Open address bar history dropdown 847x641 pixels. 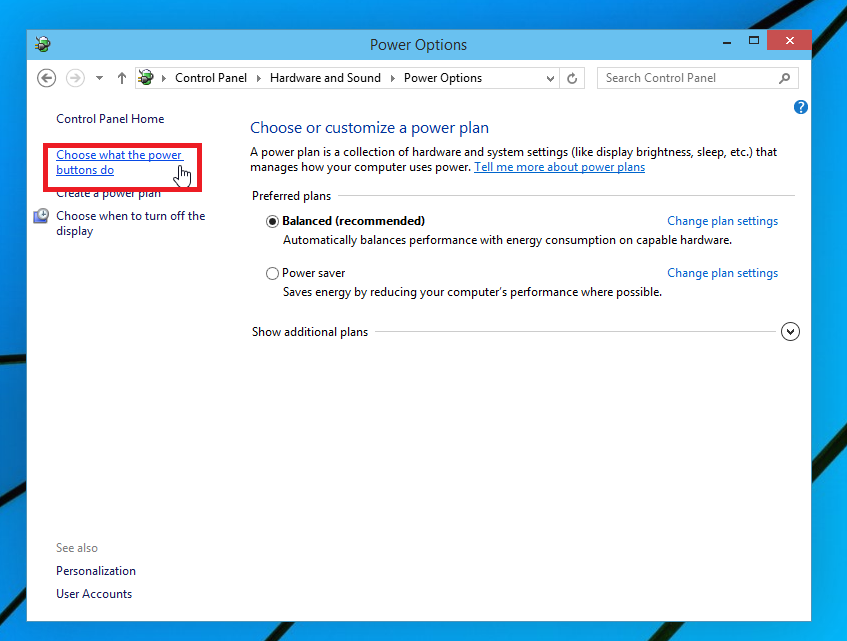550,78
